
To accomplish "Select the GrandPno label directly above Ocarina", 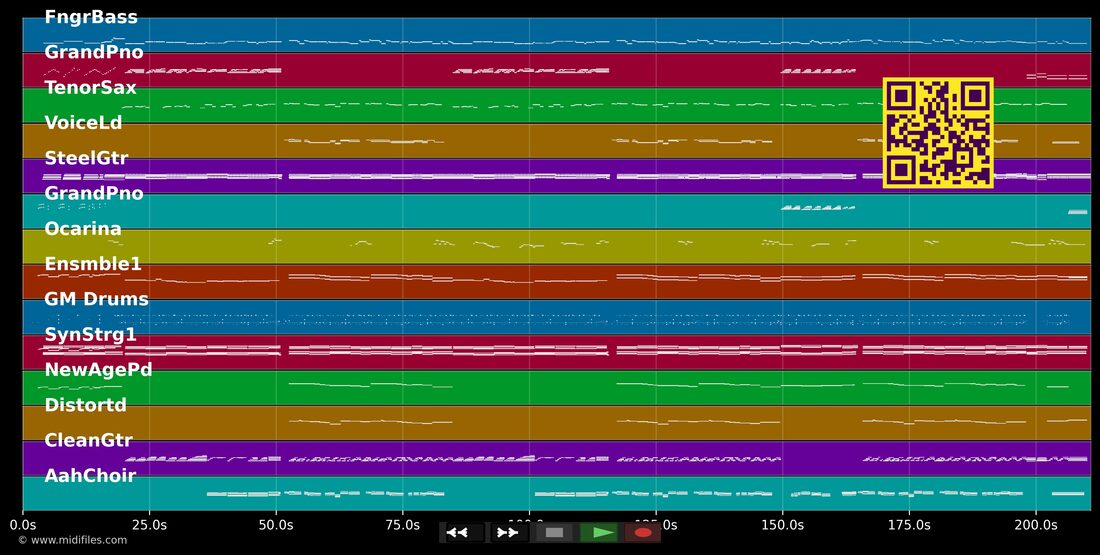I will [94, 194].
